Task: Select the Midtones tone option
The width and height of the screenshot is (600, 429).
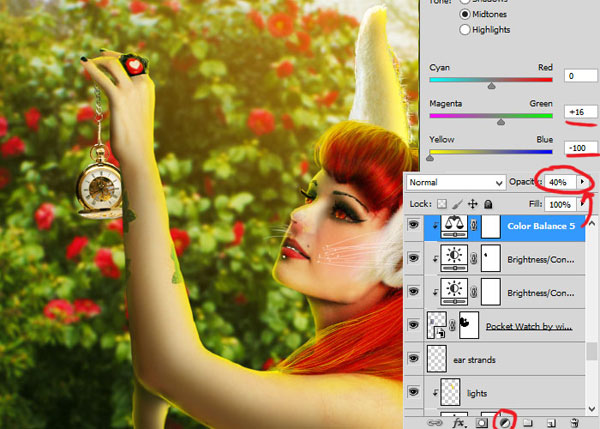Action: coord(465,14)
